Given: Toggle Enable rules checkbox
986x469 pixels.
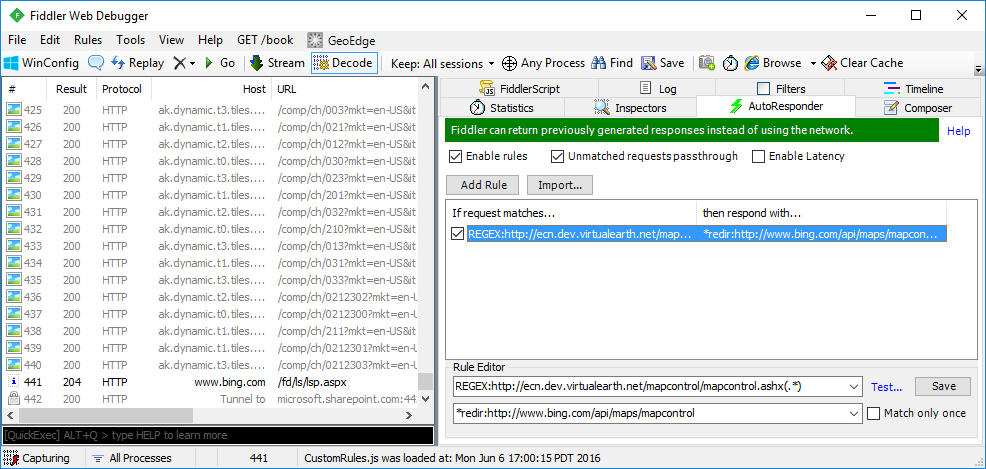Looking at the screenshot, I should pos(455,156).
